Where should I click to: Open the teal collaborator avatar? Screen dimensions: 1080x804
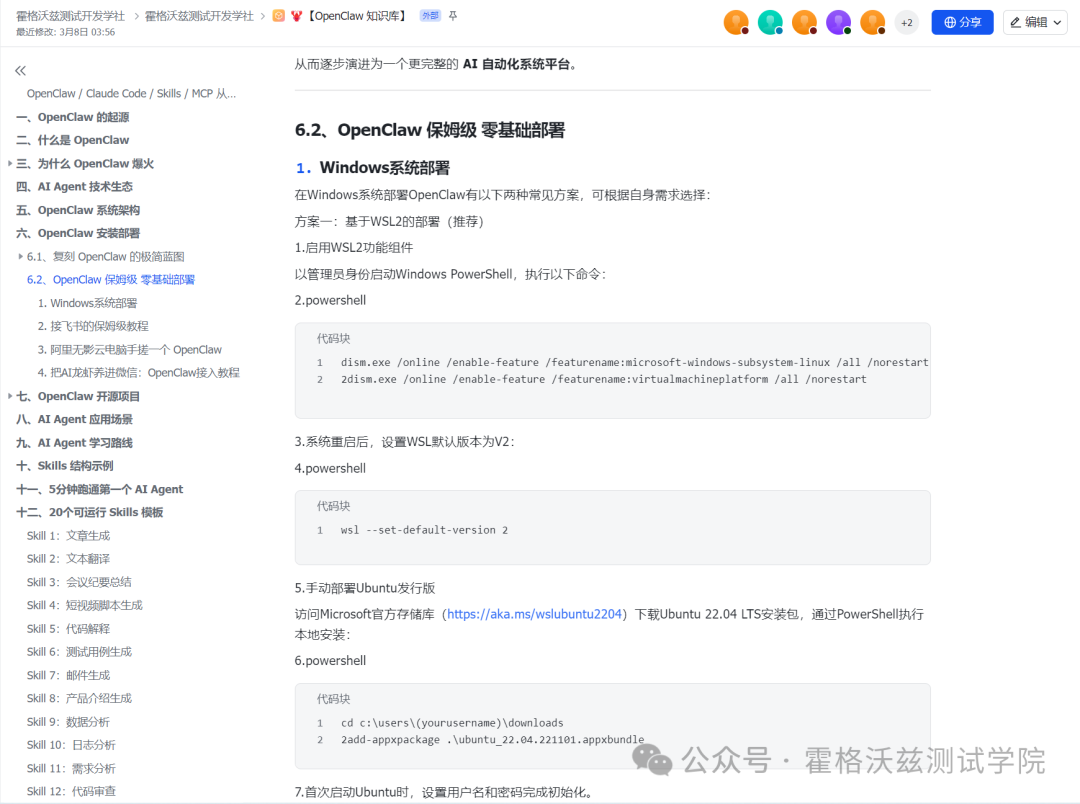(x=770, y=23)
